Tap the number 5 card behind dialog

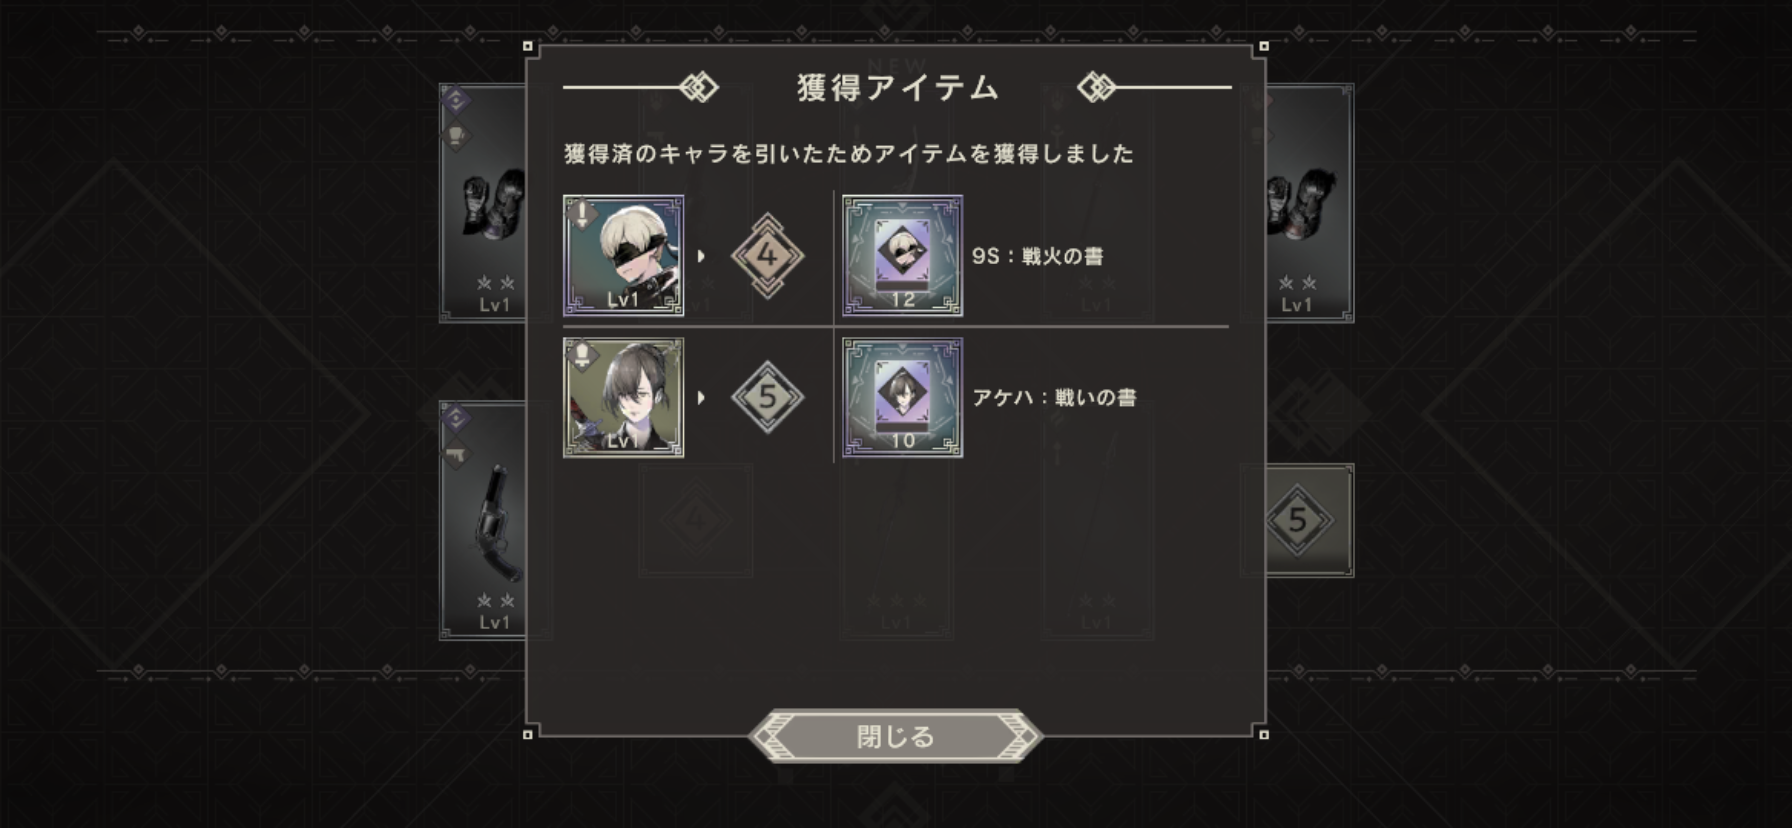pos(1309,520)
